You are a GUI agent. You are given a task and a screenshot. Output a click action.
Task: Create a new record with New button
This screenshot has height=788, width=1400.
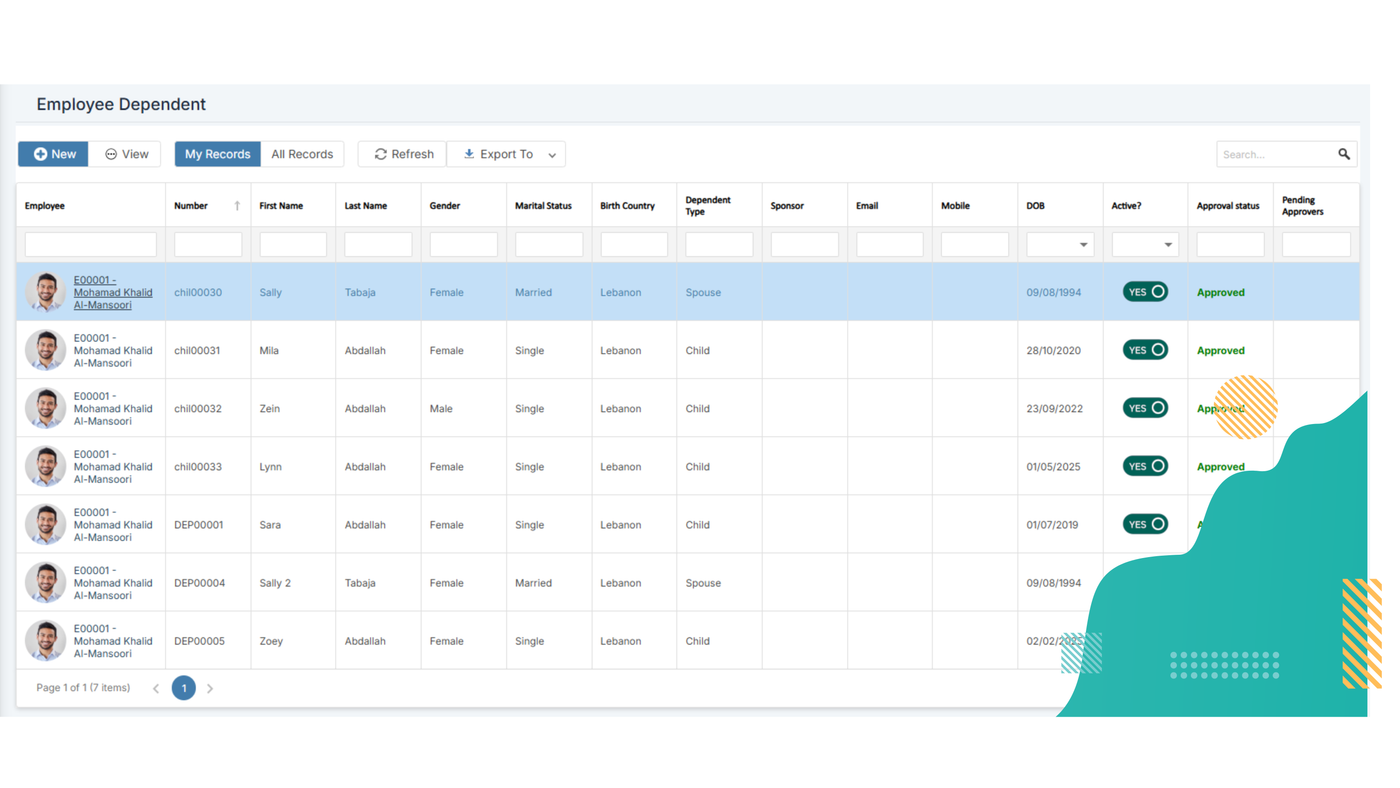(54, 154)
